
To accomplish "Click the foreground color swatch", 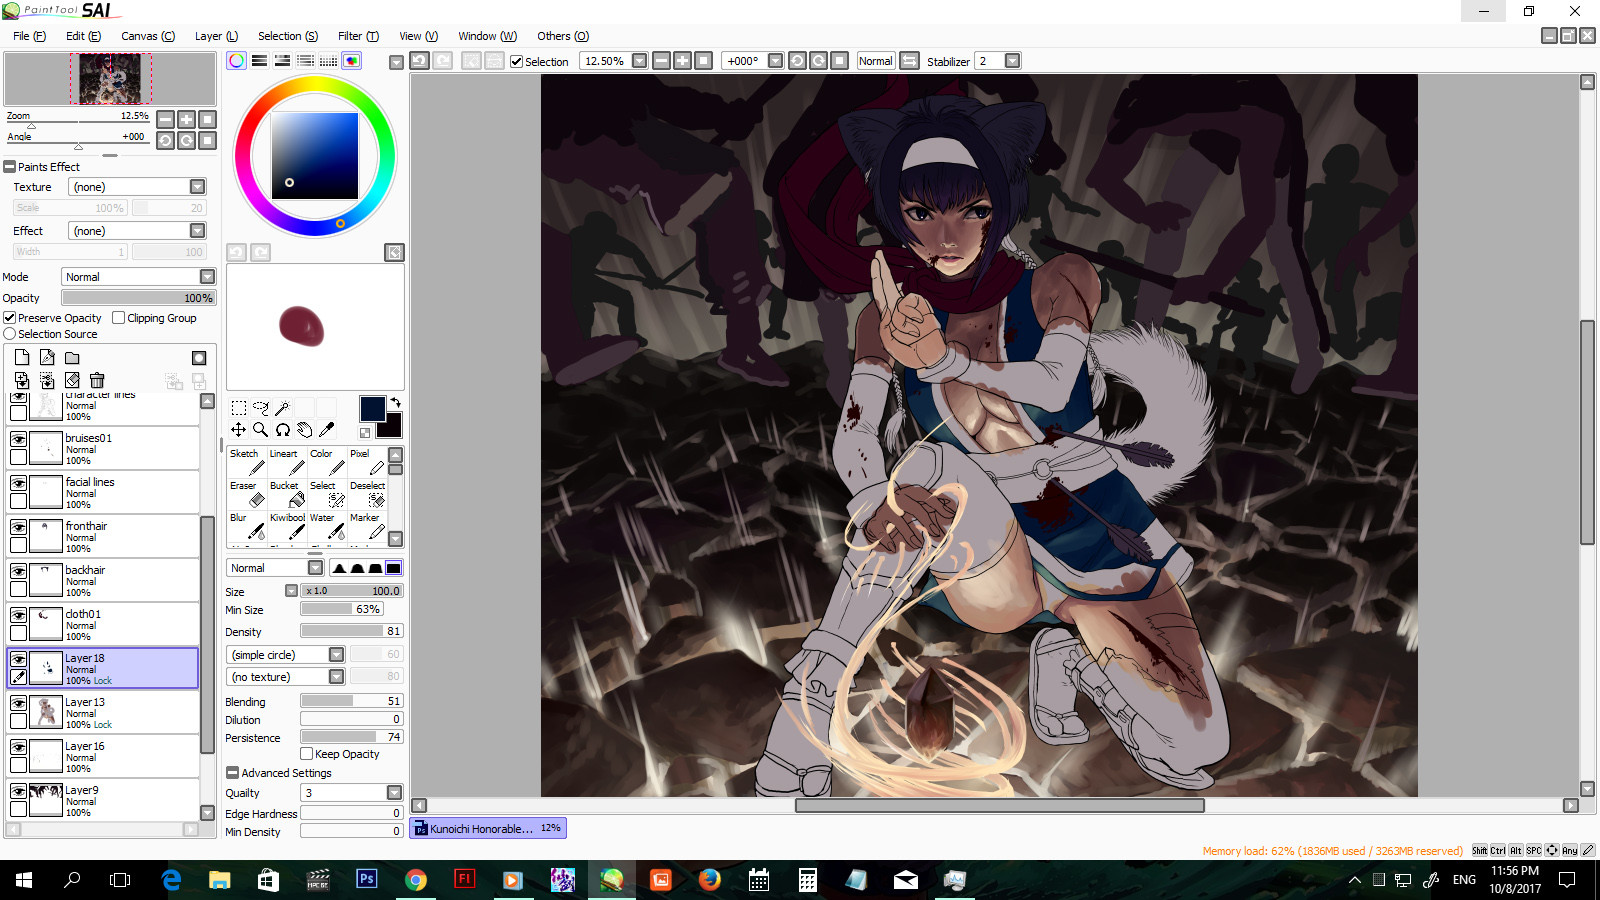I will [372, 408].
